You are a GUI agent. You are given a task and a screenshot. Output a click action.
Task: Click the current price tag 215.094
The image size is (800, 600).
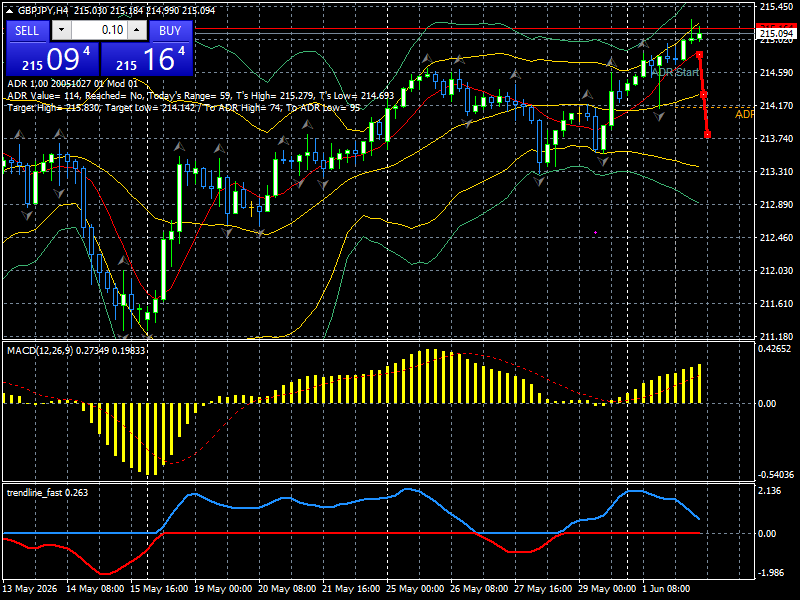tap(777, 34)
